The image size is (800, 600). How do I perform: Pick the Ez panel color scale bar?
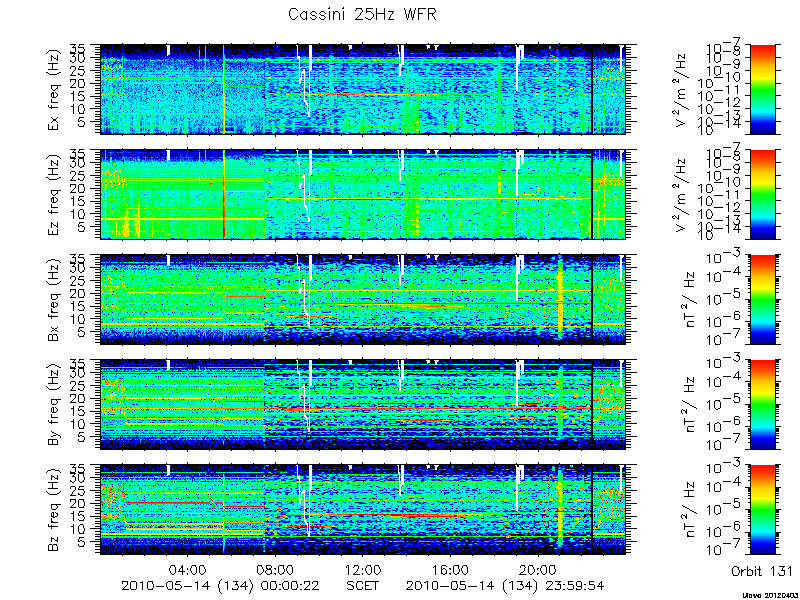pyautogui.click(x=762, y=194)
